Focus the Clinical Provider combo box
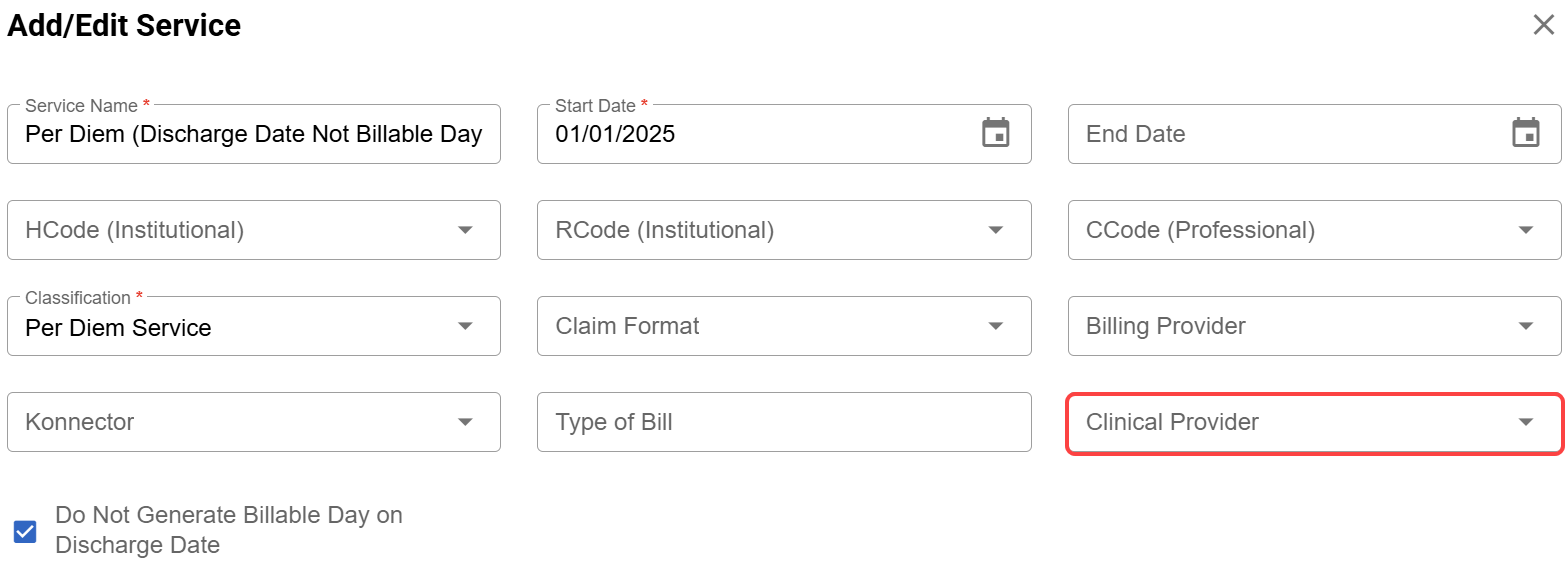 pos(1280,422)
